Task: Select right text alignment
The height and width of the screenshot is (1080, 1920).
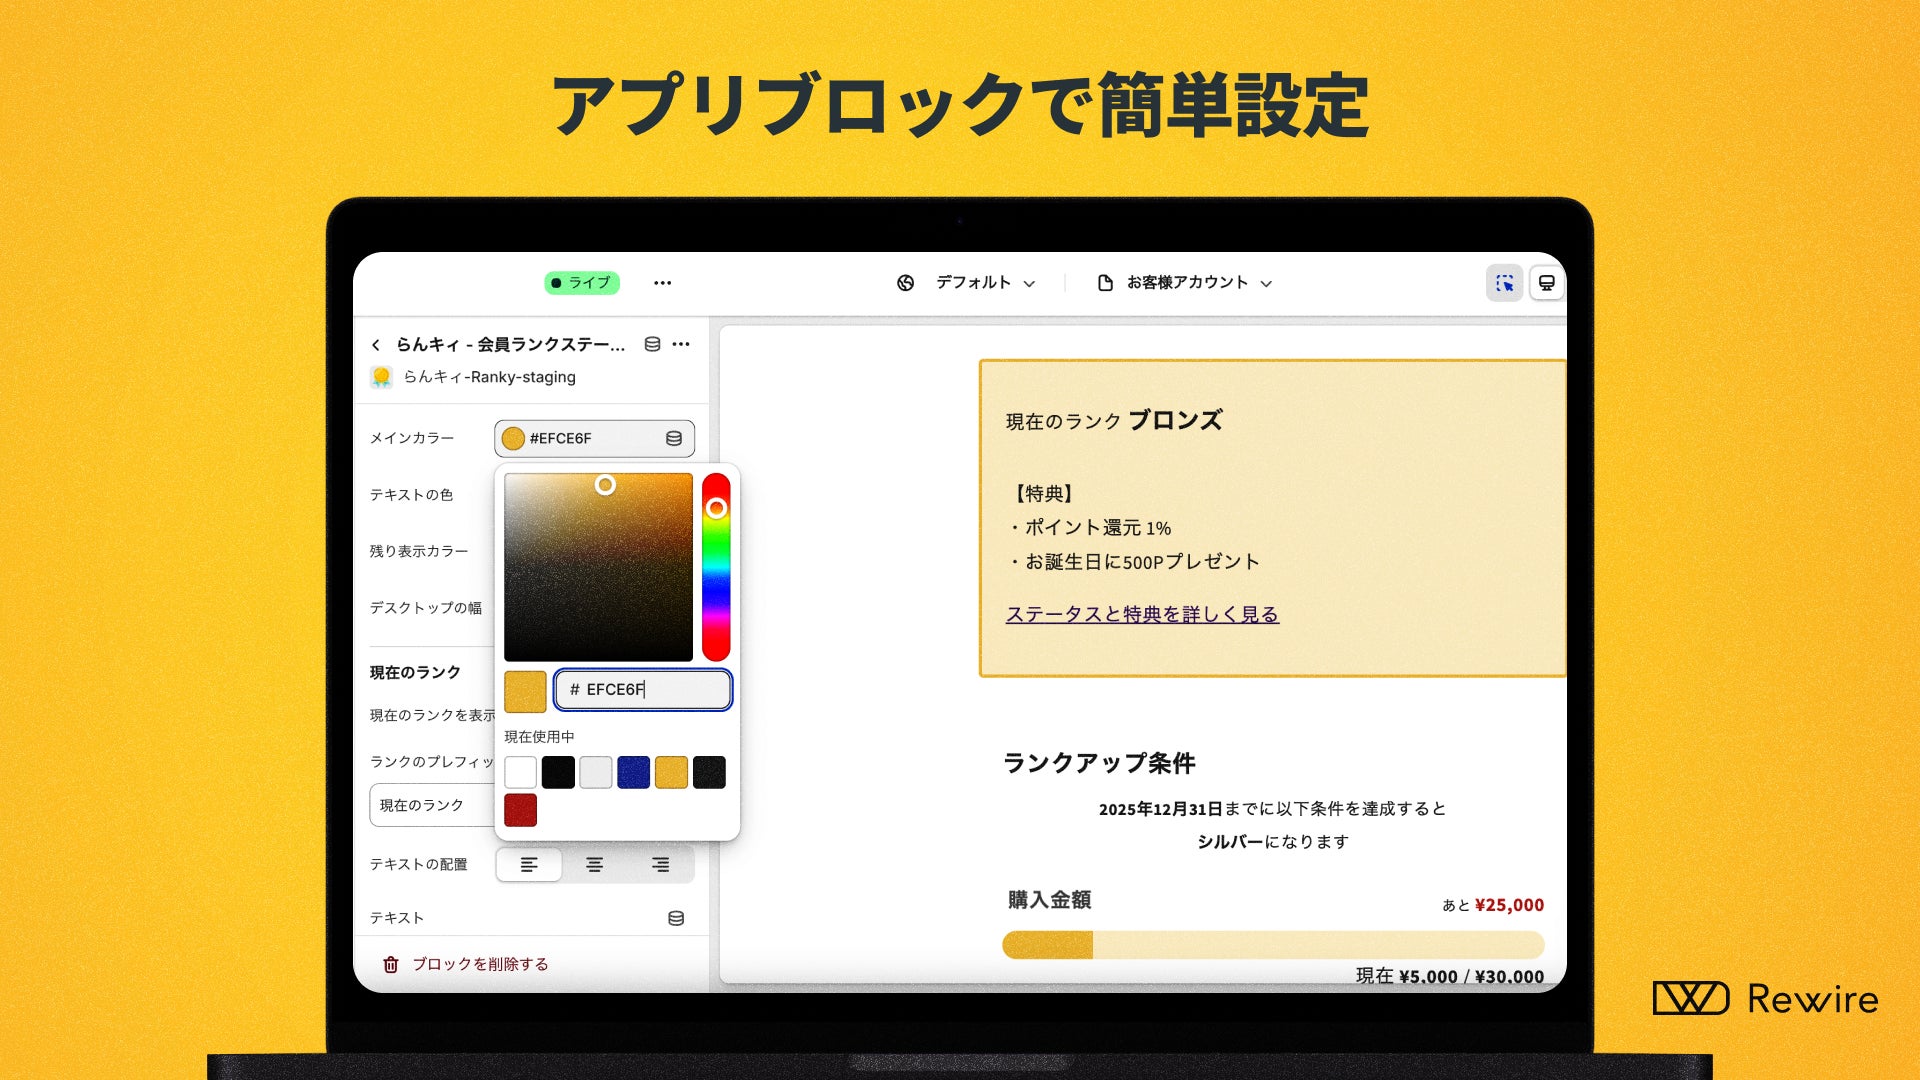Action: tap(661, 864)
